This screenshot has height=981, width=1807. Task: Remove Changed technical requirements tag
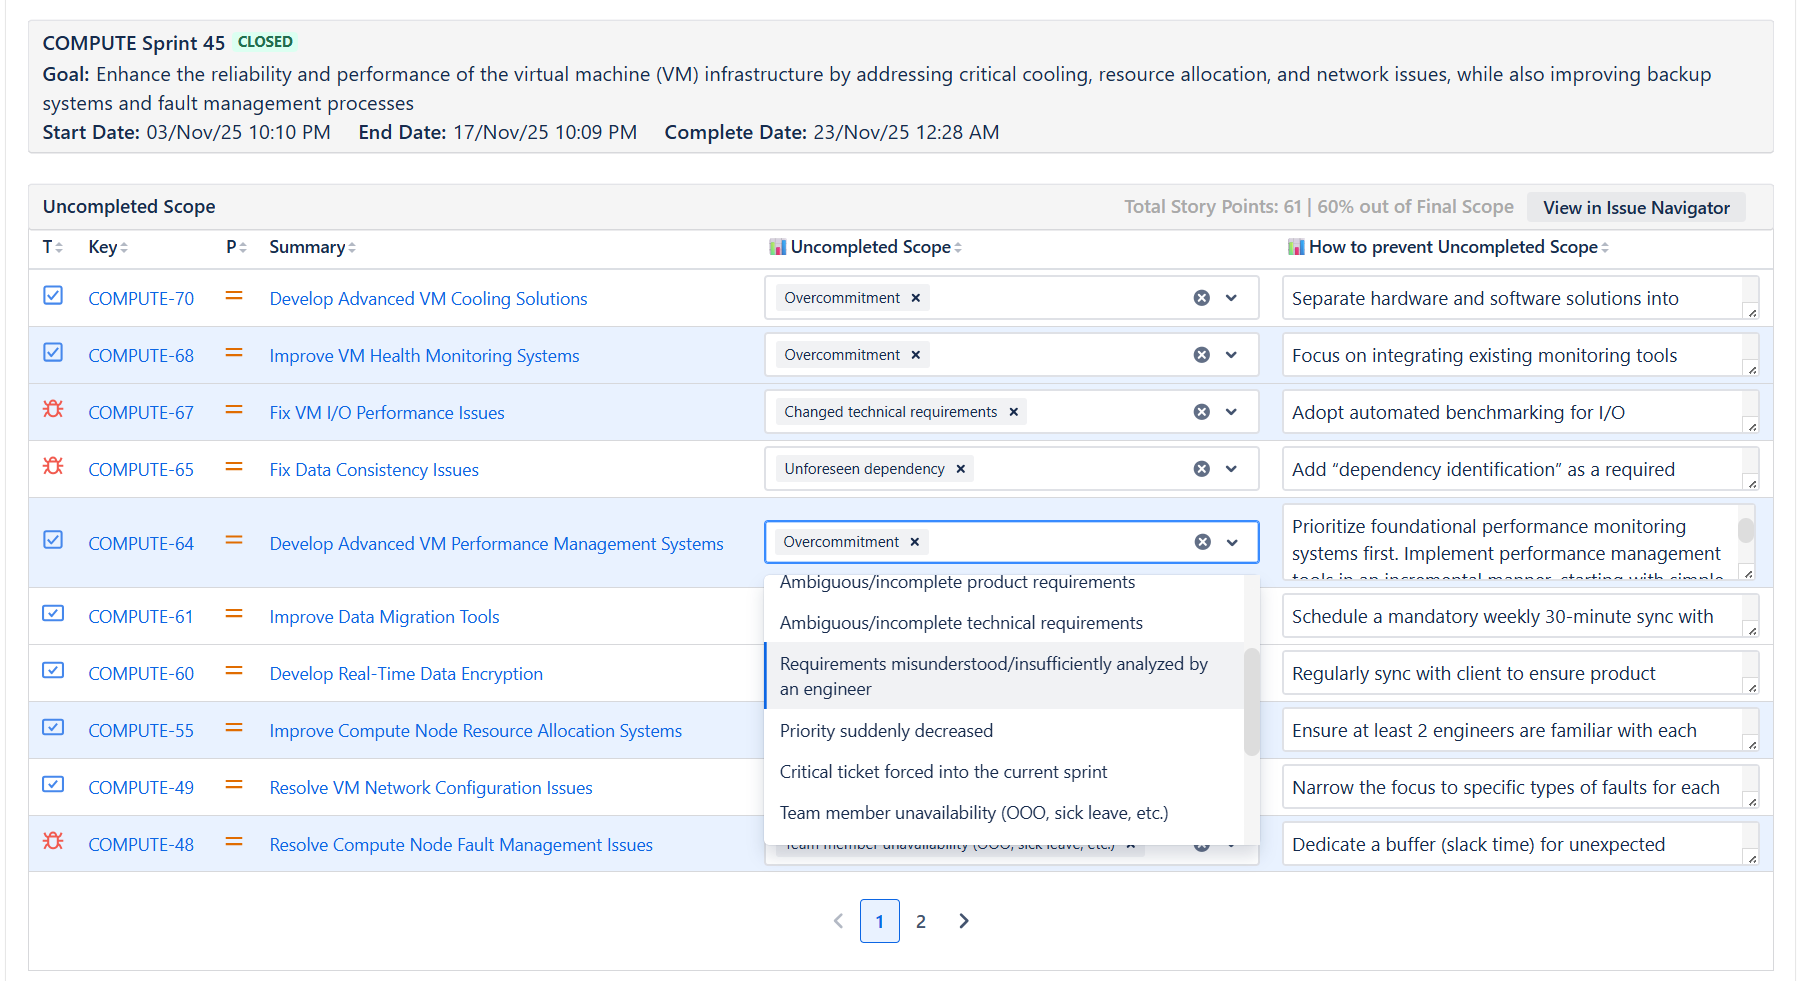(x=1013, y=412)
